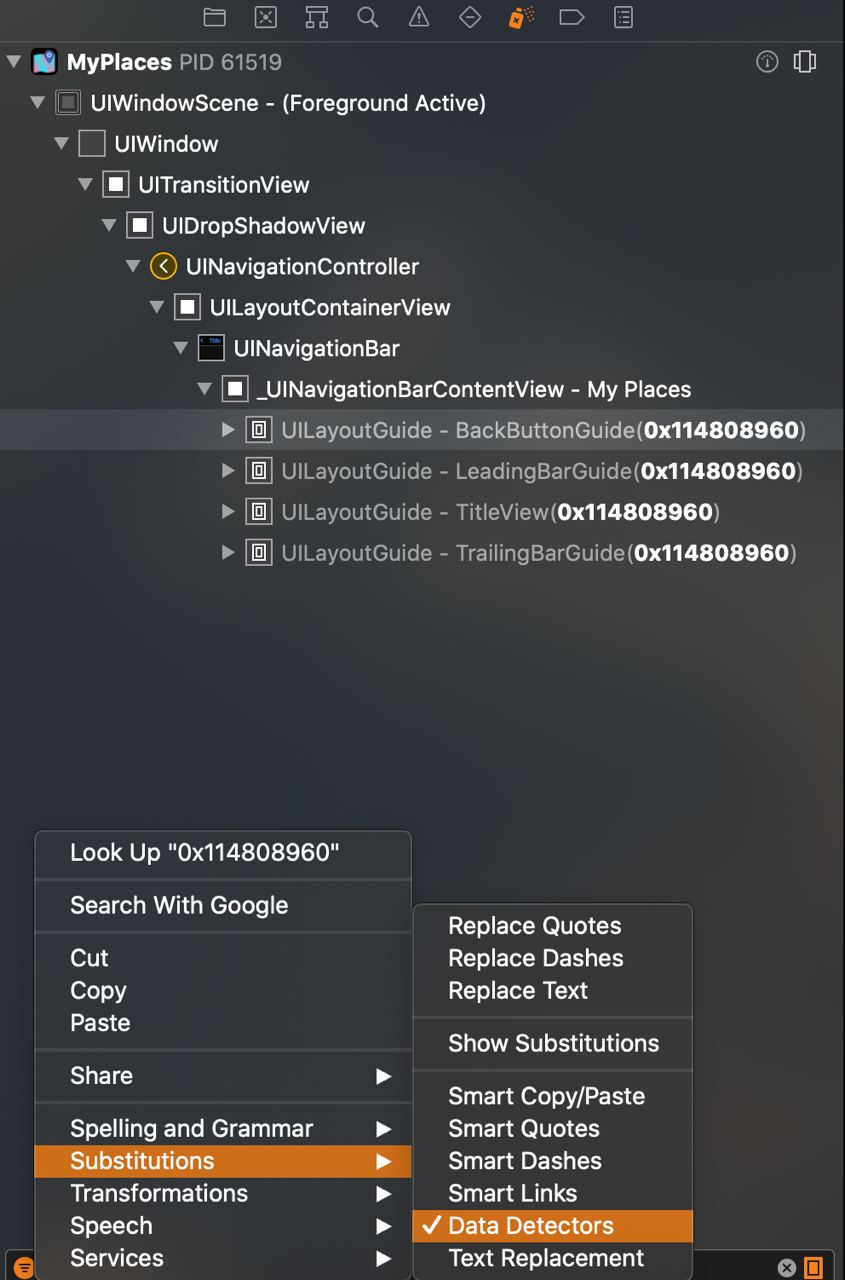
Task: Collapse the UINavigationBar tree node
Action: 180,348
